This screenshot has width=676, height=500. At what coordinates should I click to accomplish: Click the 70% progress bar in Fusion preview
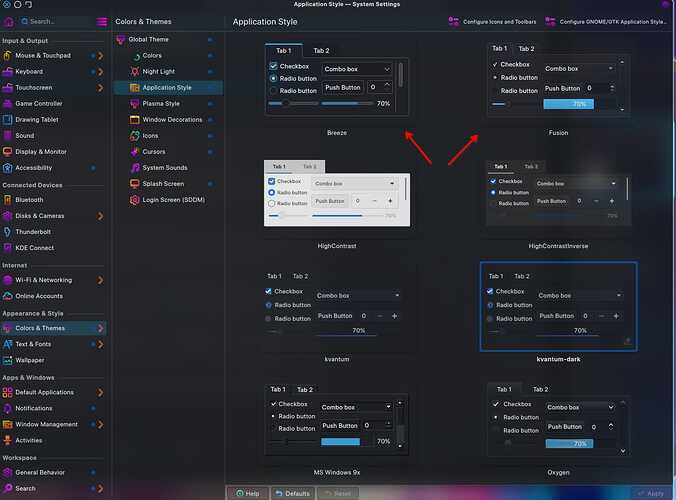coord(568,104)
